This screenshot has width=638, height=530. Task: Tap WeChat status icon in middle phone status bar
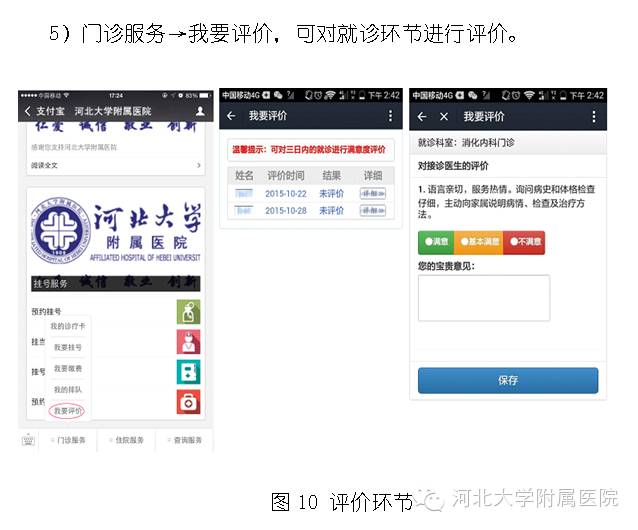point(278,95)
